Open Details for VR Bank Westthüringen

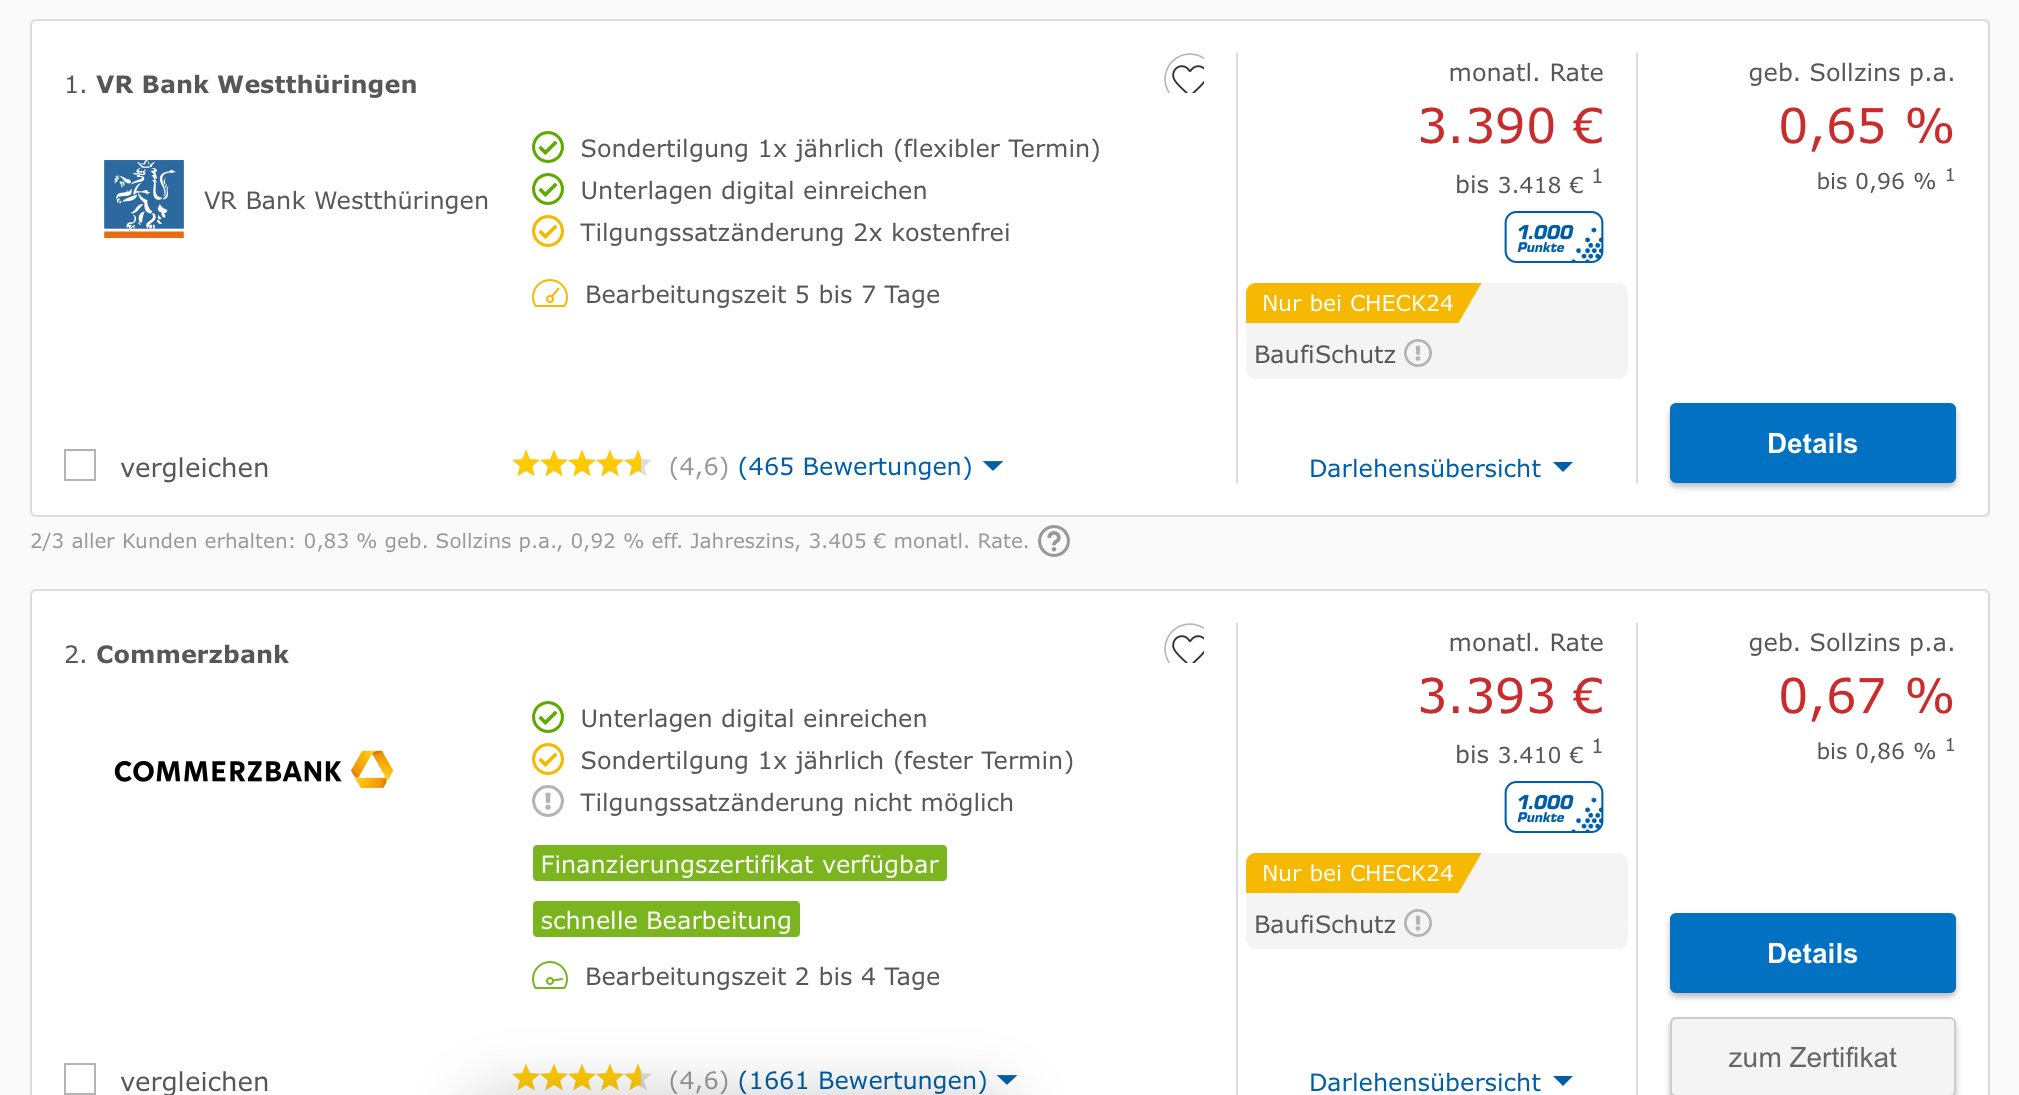[x=1812, y=443]
